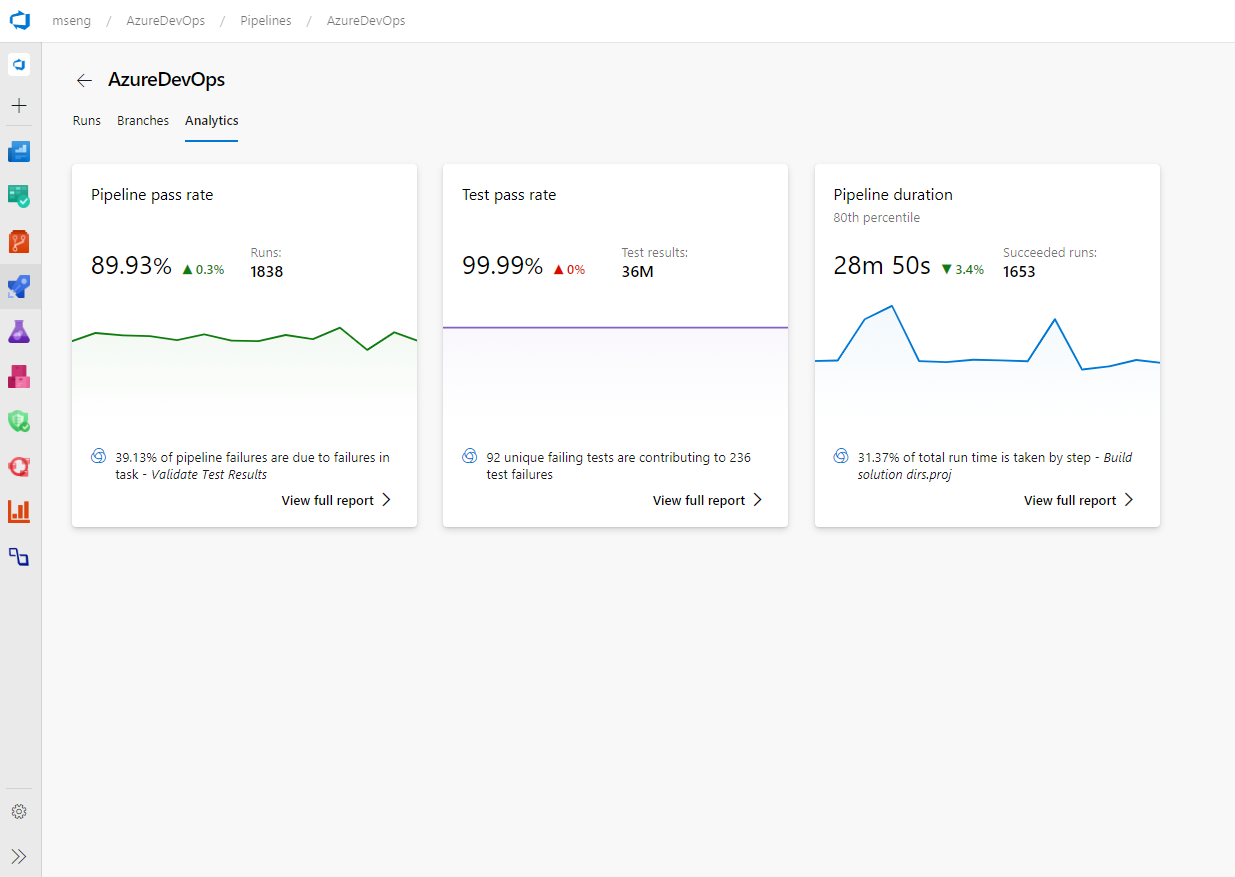
Task: Open the Pipelines hub icon in sidebar
Action: coord(19,286)
